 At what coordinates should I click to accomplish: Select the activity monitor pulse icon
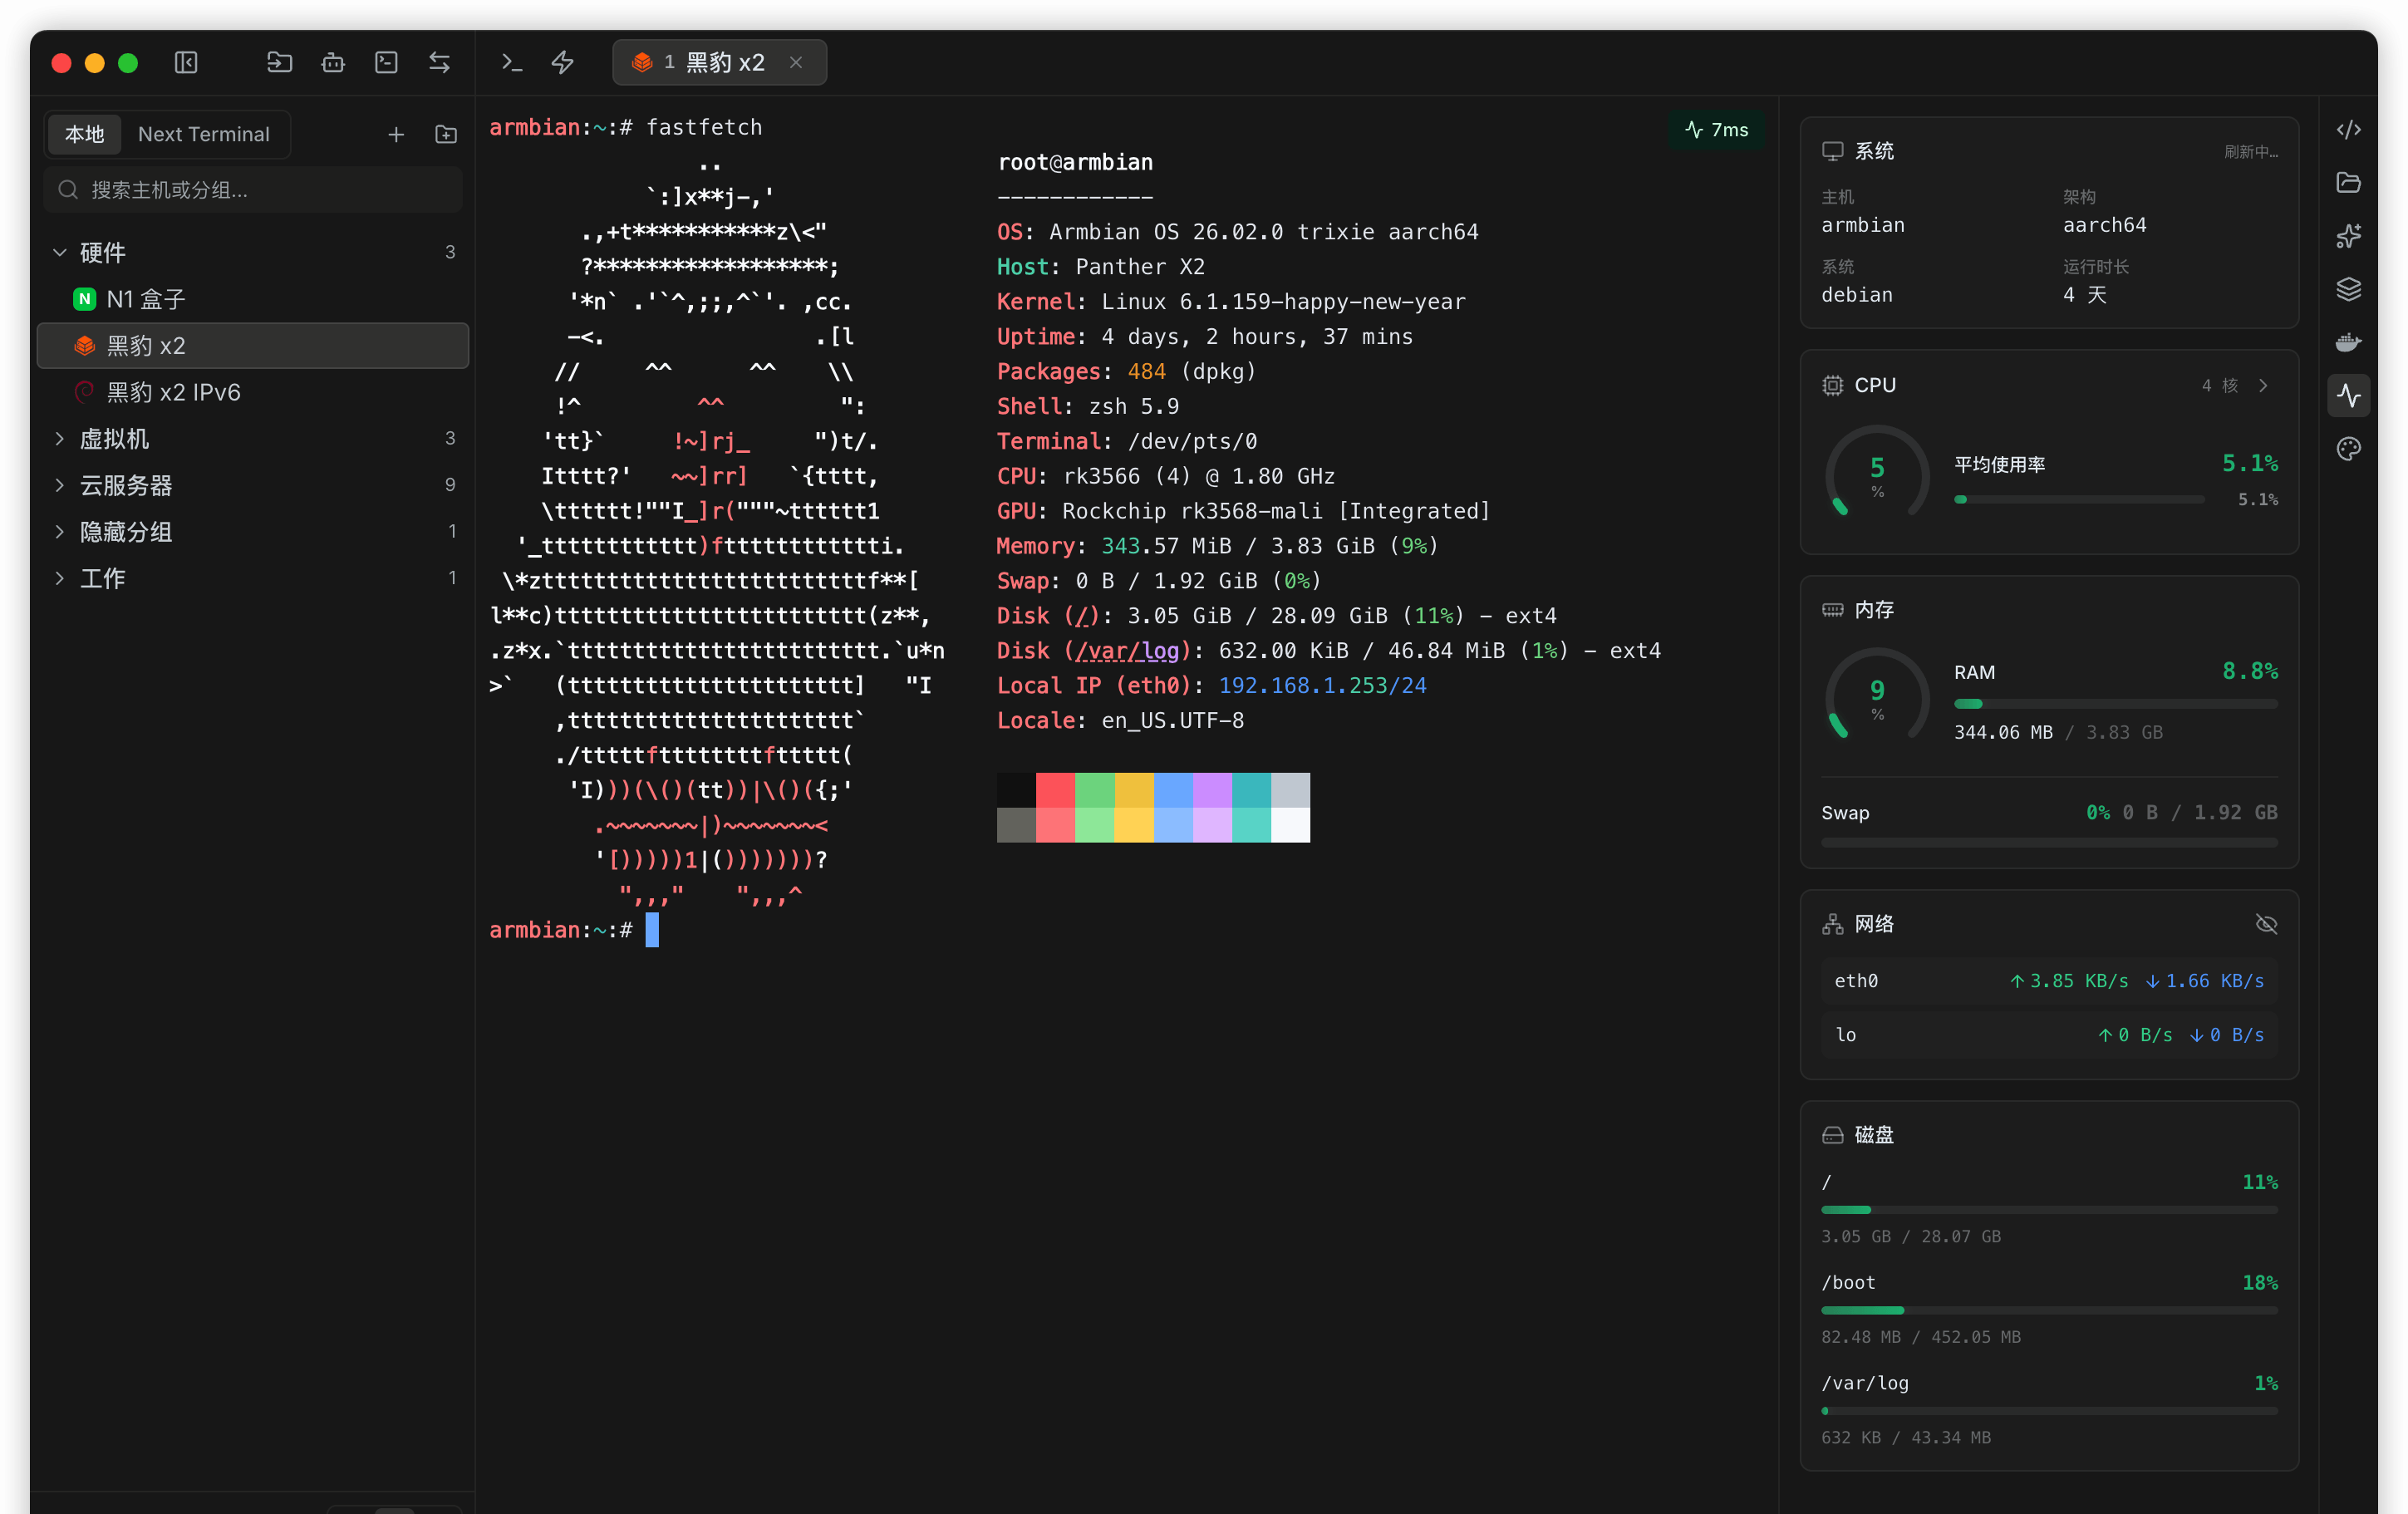point(2348,396)
